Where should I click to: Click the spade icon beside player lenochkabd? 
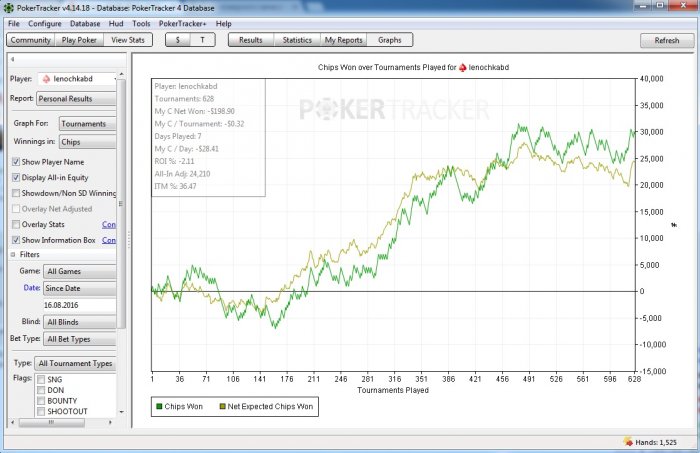click(x=46, y=79)
